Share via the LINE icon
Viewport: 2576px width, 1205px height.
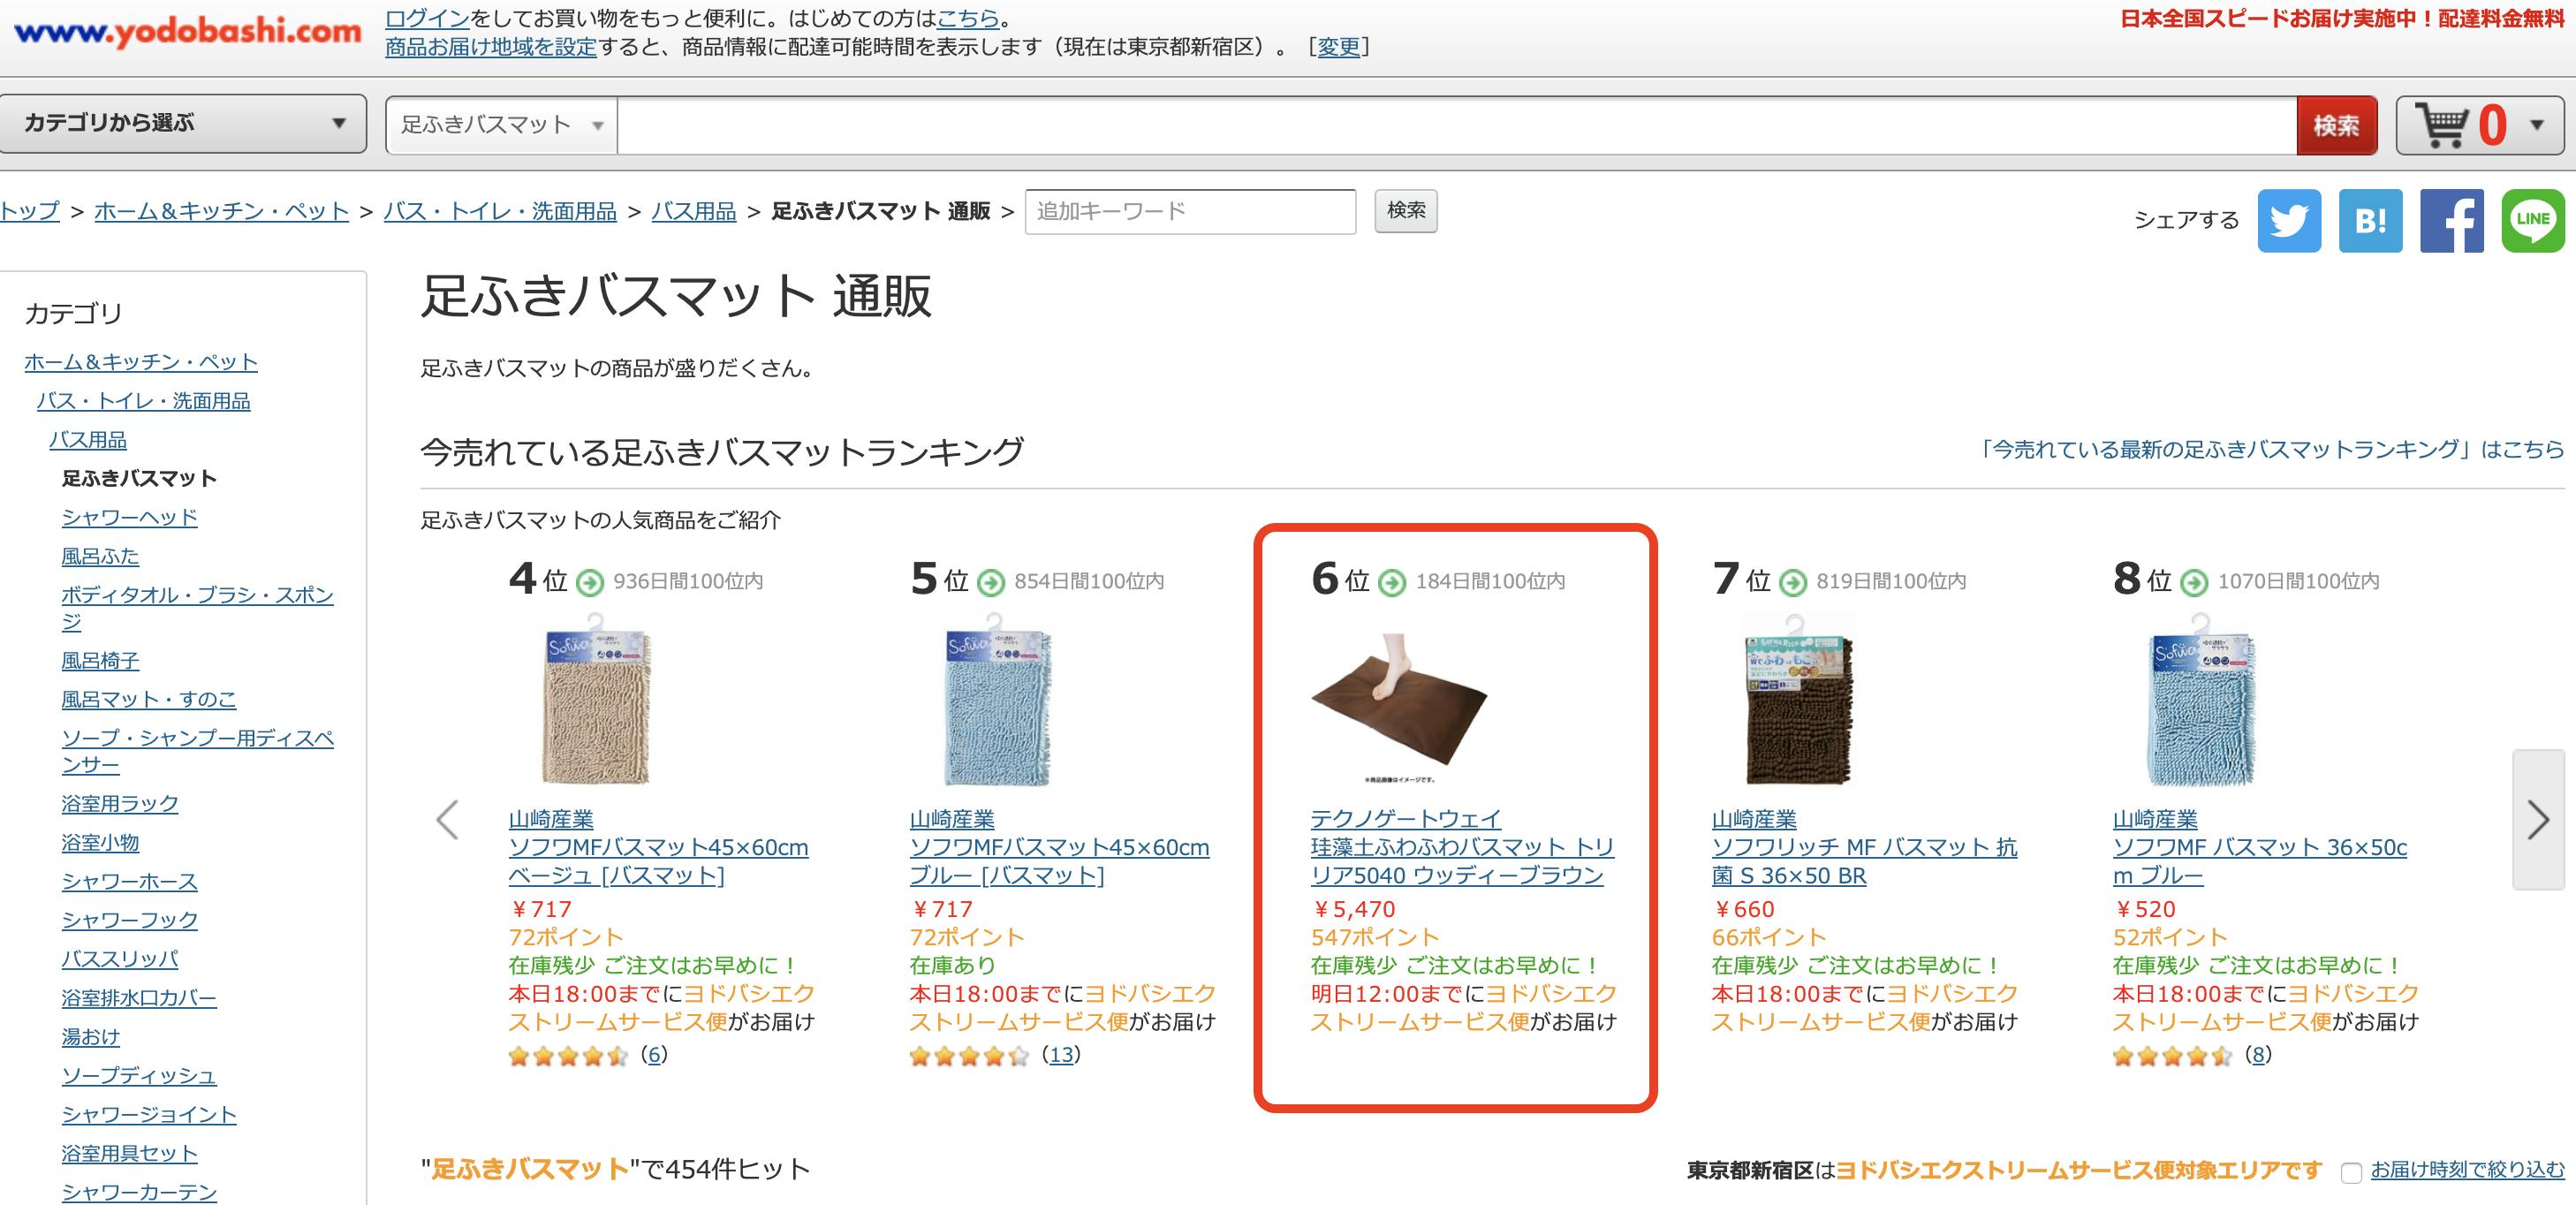[x=2532, y=220]
